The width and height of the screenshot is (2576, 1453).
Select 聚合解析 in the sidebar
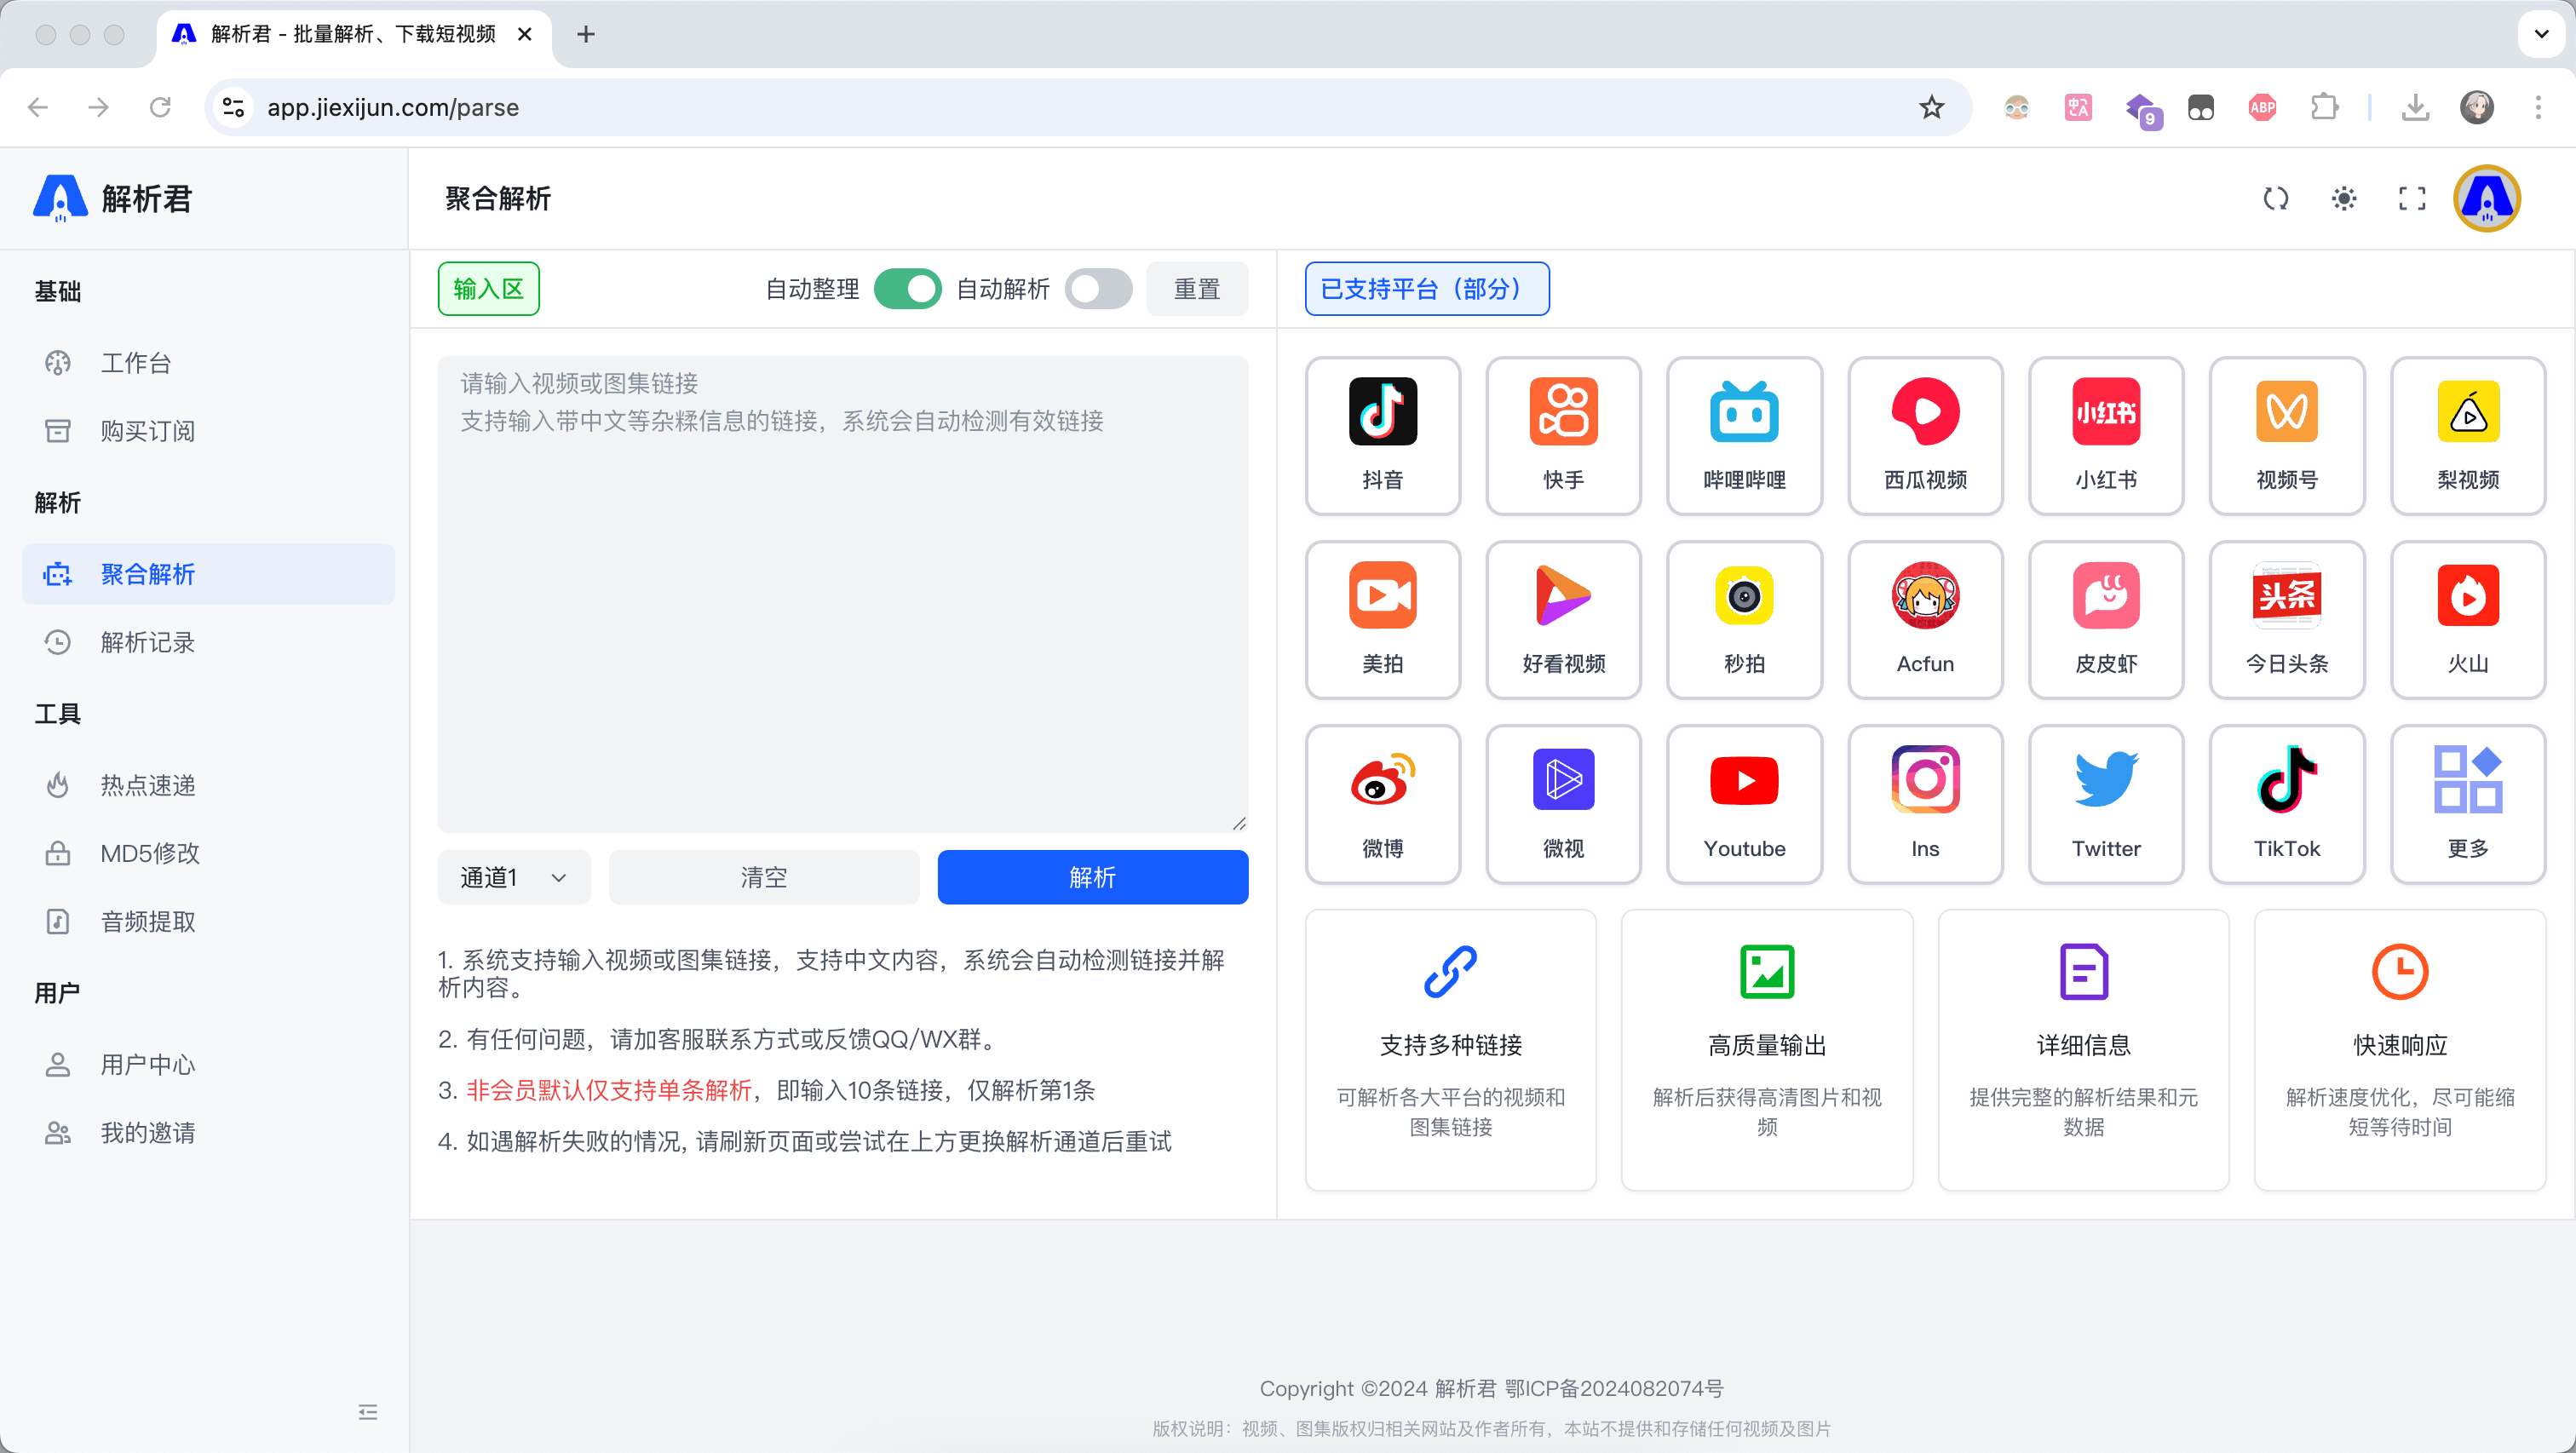(208, 574)
